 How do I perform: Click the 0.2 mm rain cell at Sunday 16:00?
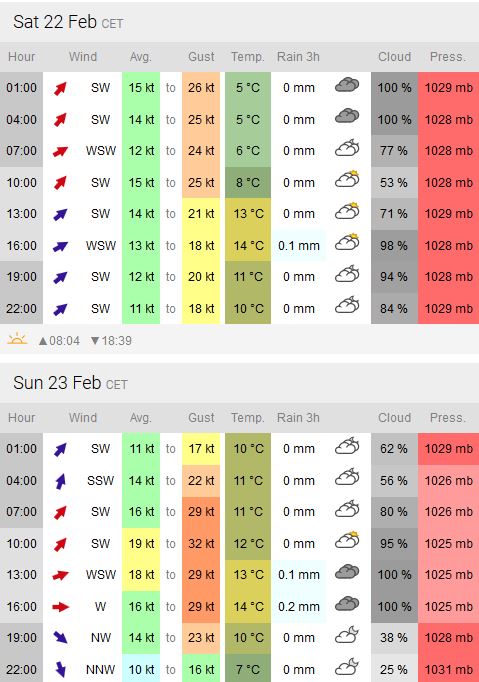pyautogui.click(x=299, y=606)
